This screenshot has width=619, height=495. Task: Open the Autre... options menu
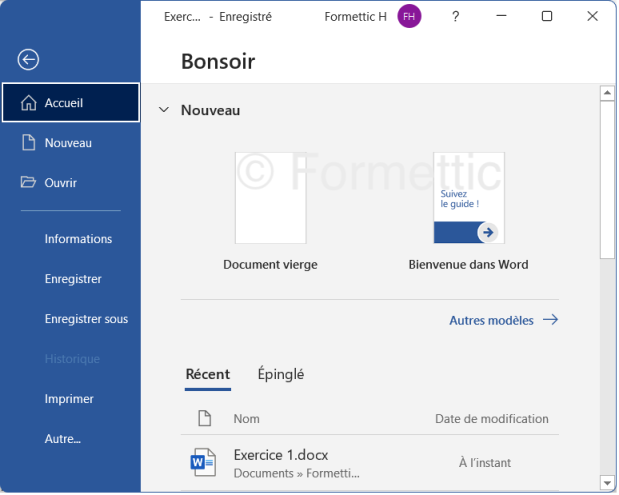(x=62, y=439)
